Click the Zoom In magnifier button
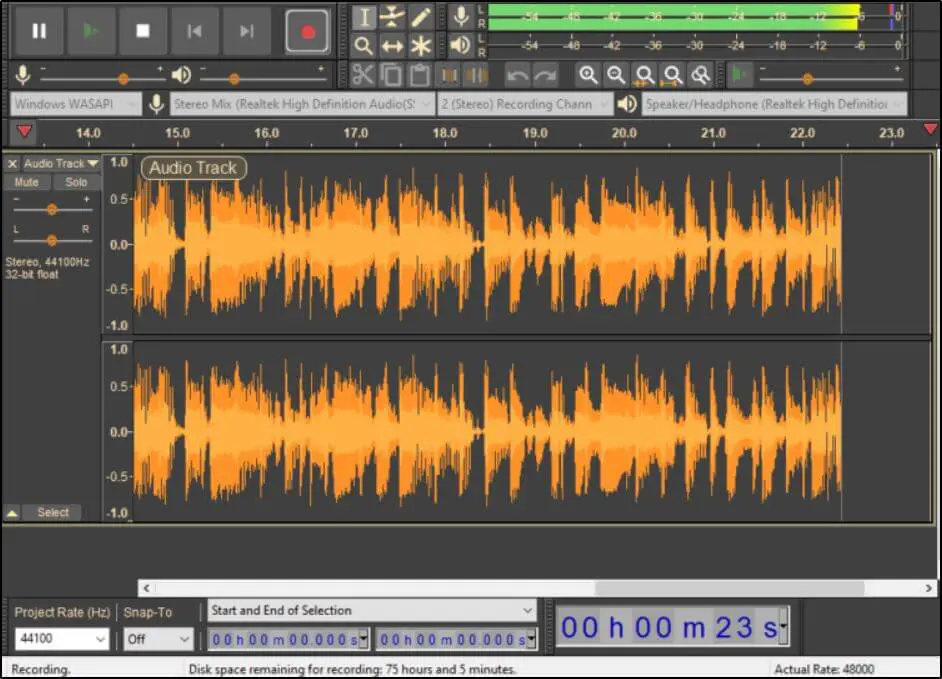Image resolution: width=942 pixels, height=679 pixels. (x=589, y=75)
